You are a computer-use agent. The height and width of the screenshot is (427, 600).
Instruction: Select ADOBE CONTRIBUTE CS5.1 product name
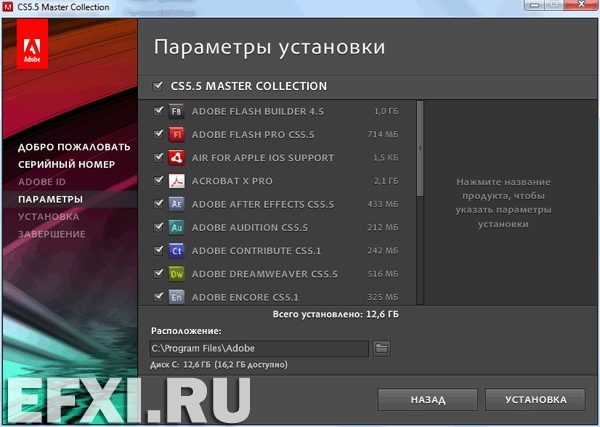[256, 251]
